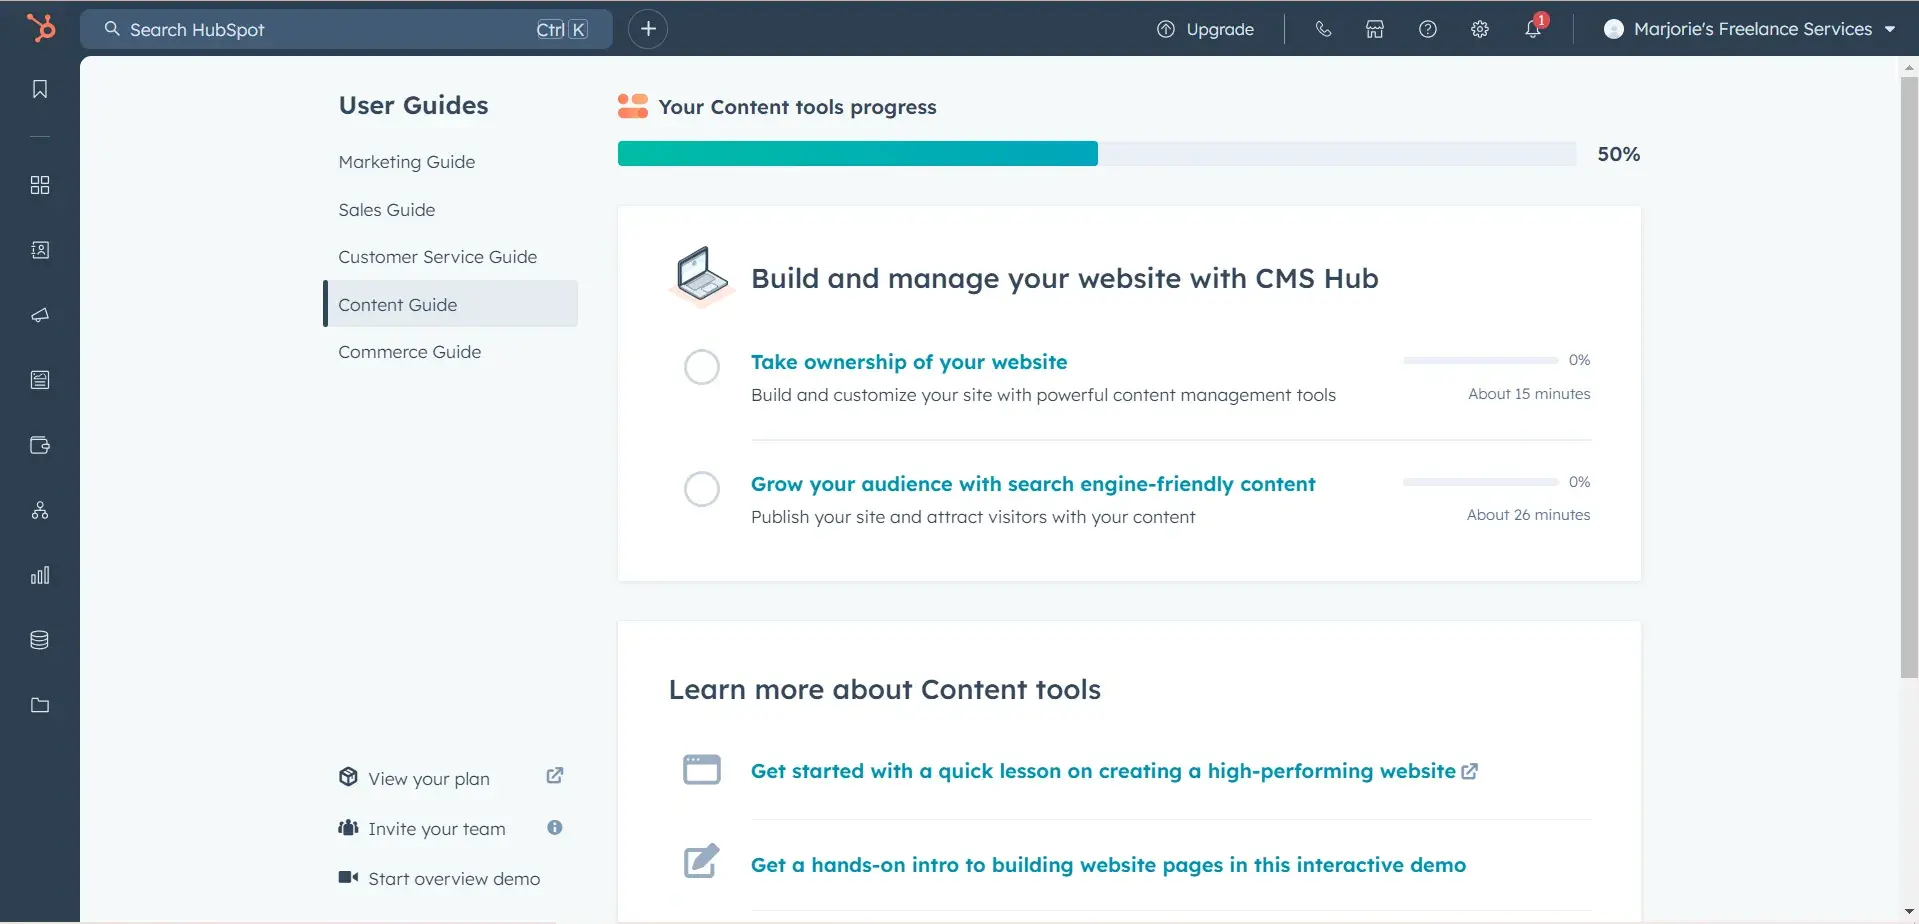Open the Bookmarks icon in sidebar
Viewport: 1919px width, 924px height.
coord(40,89)
